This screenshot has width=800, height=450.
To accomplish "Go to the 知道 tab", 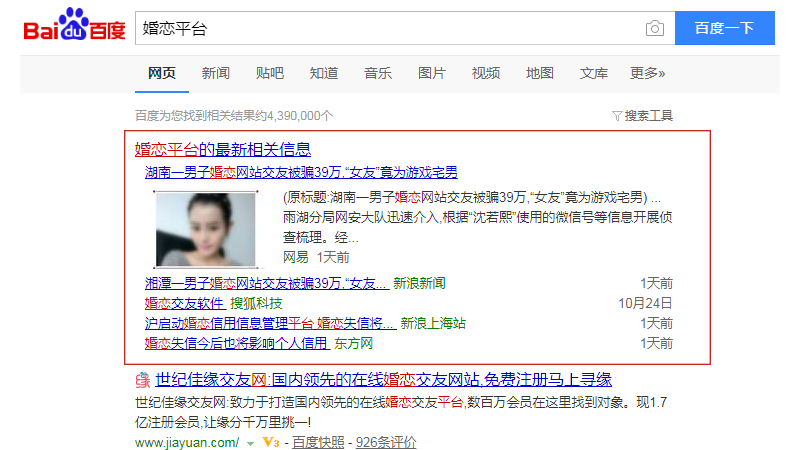I will point(324,73).
